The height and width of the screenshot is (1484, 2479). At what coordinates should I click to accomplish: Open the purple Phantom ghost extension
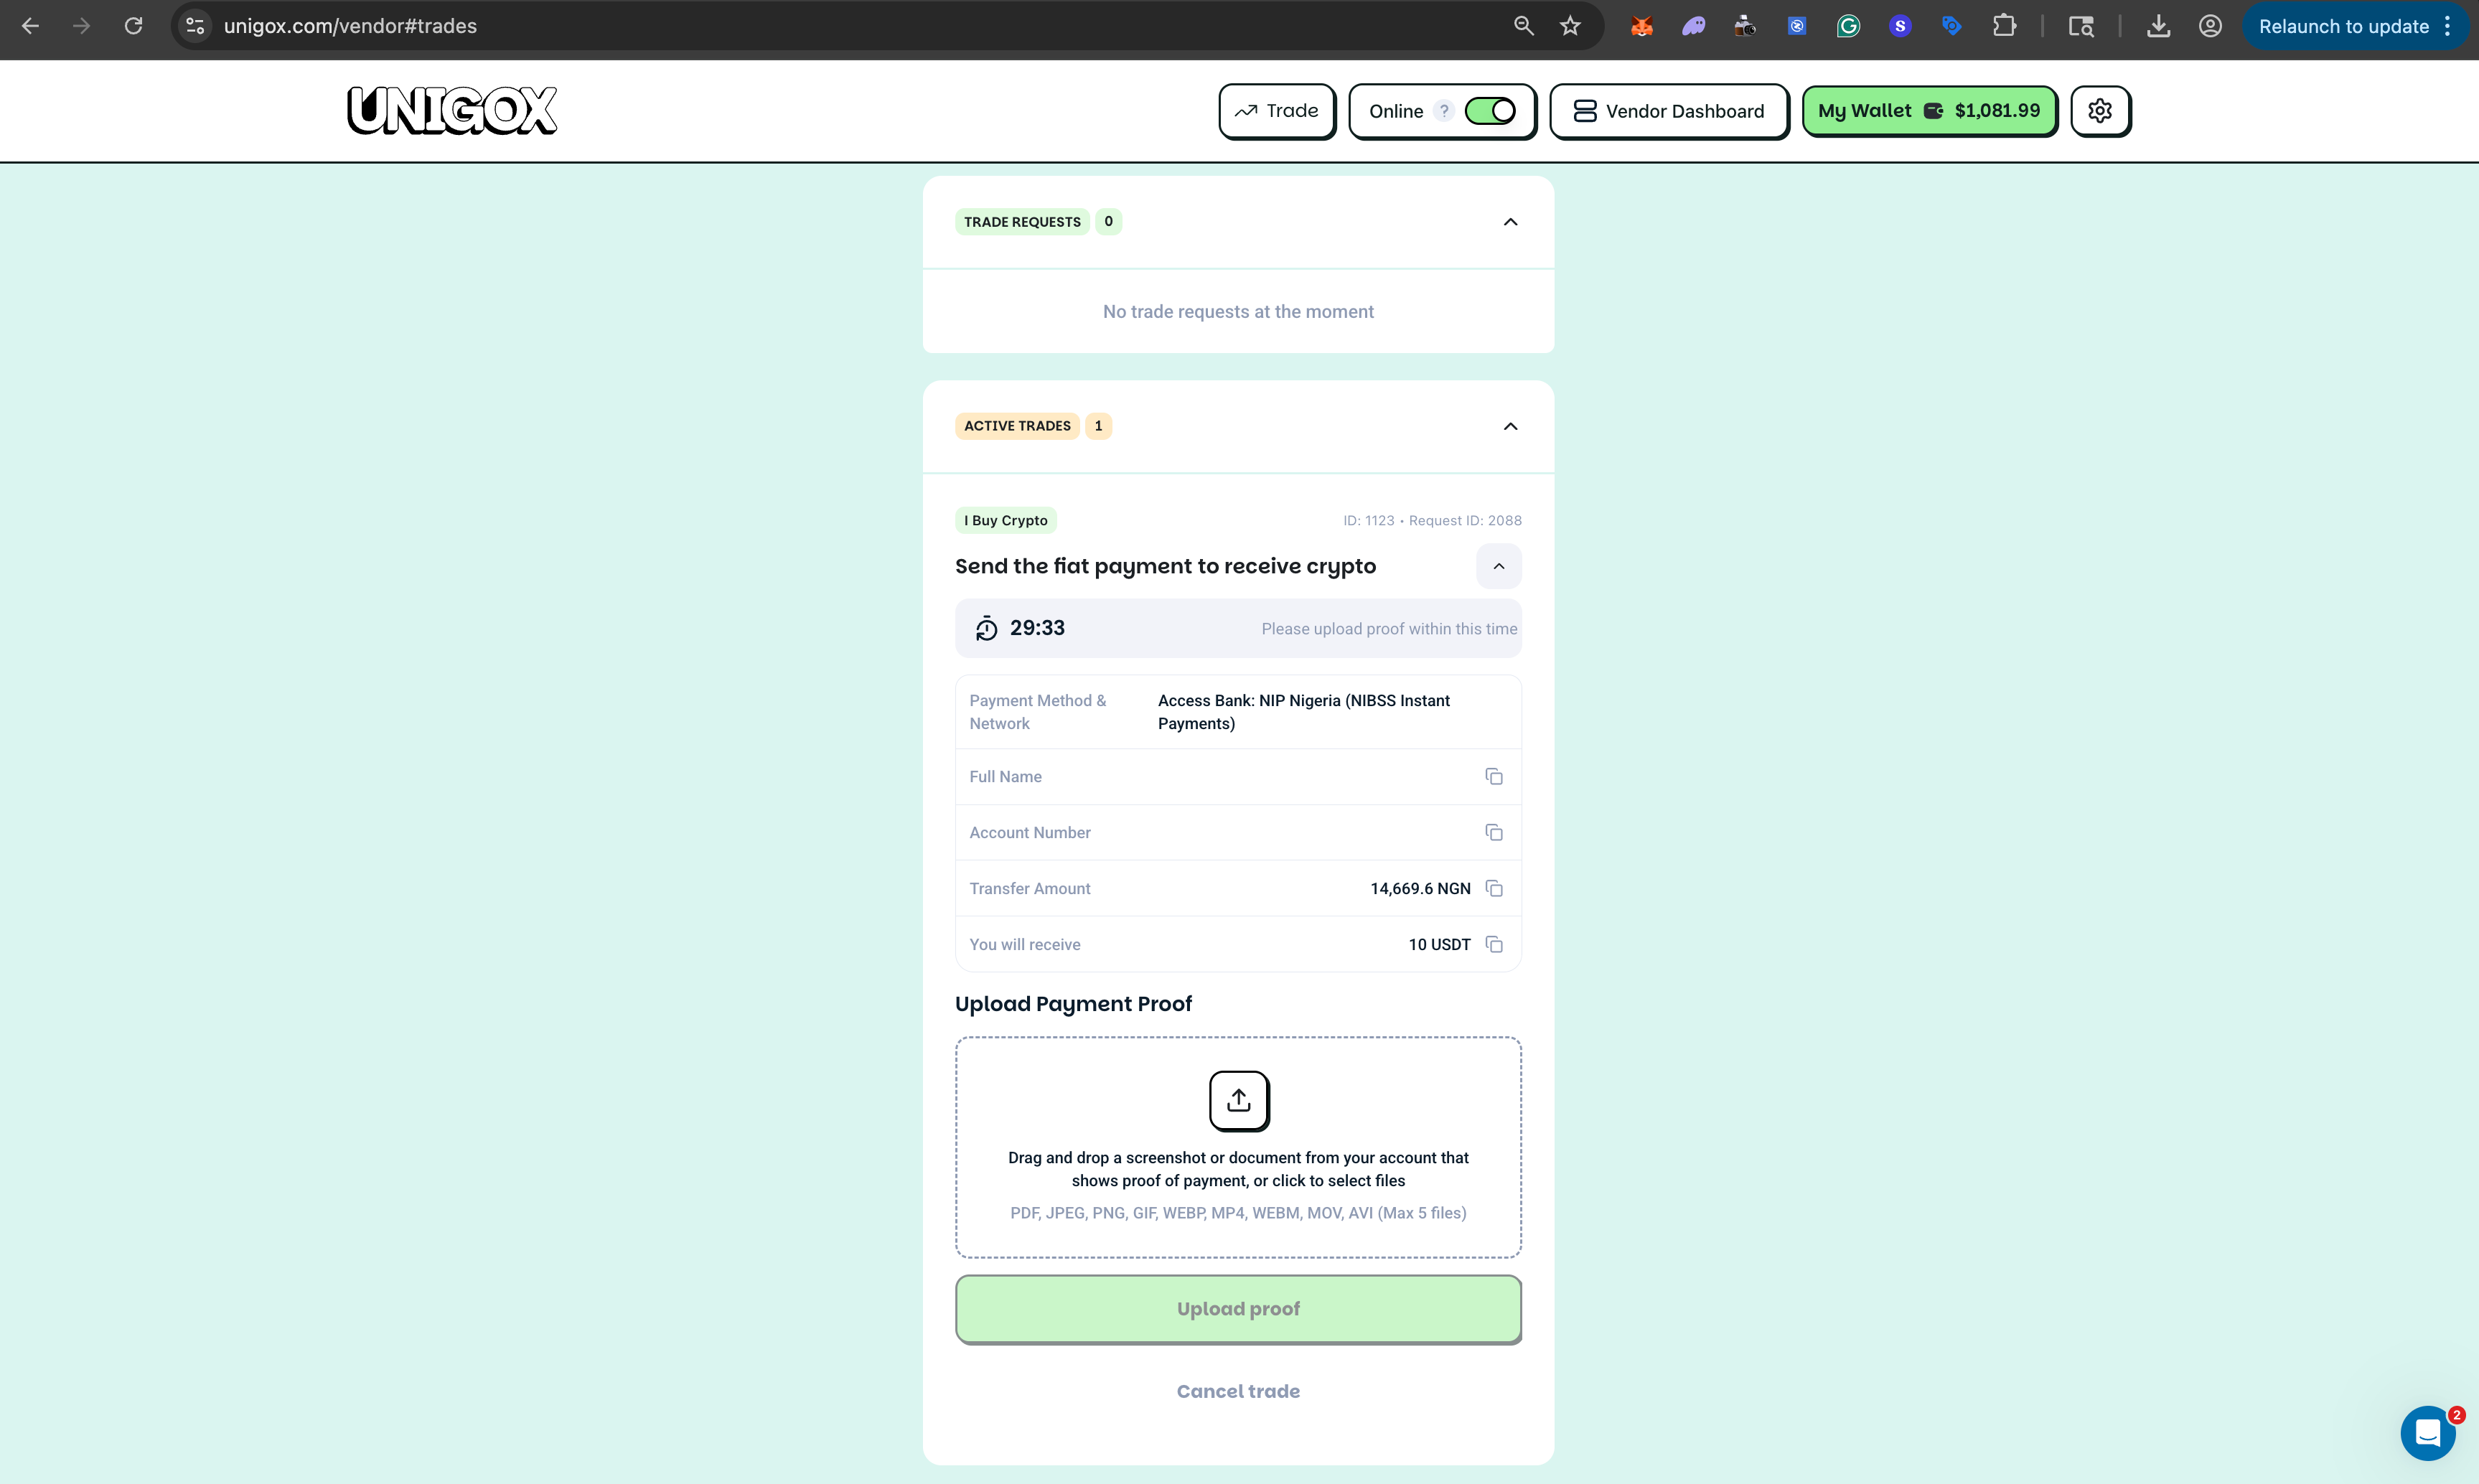(1693, 26)
